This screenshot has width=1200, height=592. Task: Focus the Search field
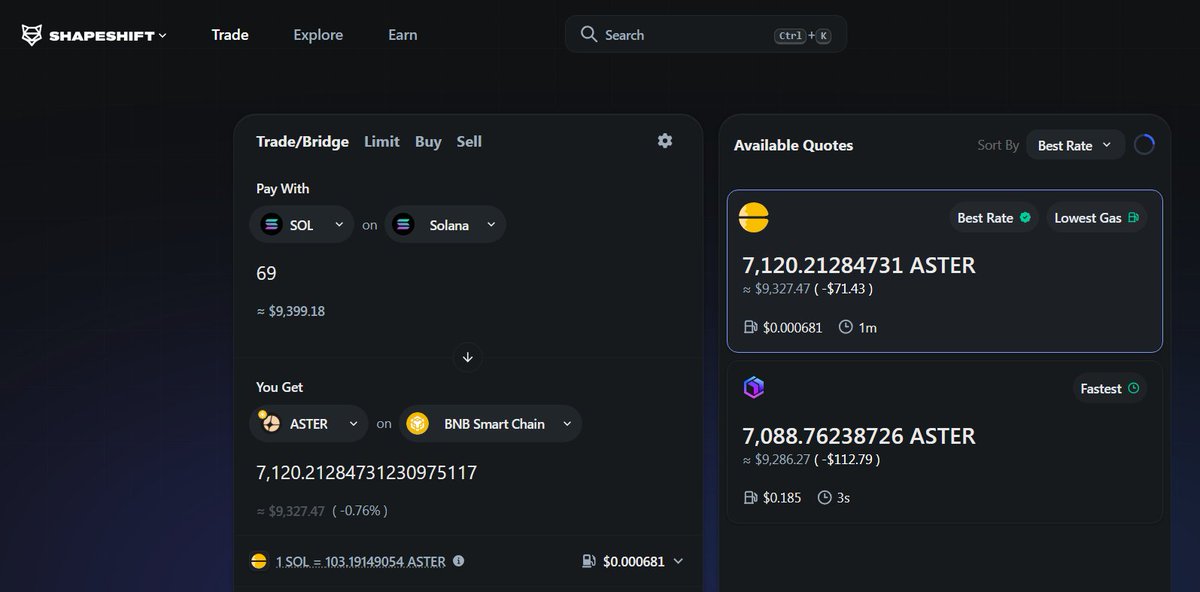coord(706,34)
